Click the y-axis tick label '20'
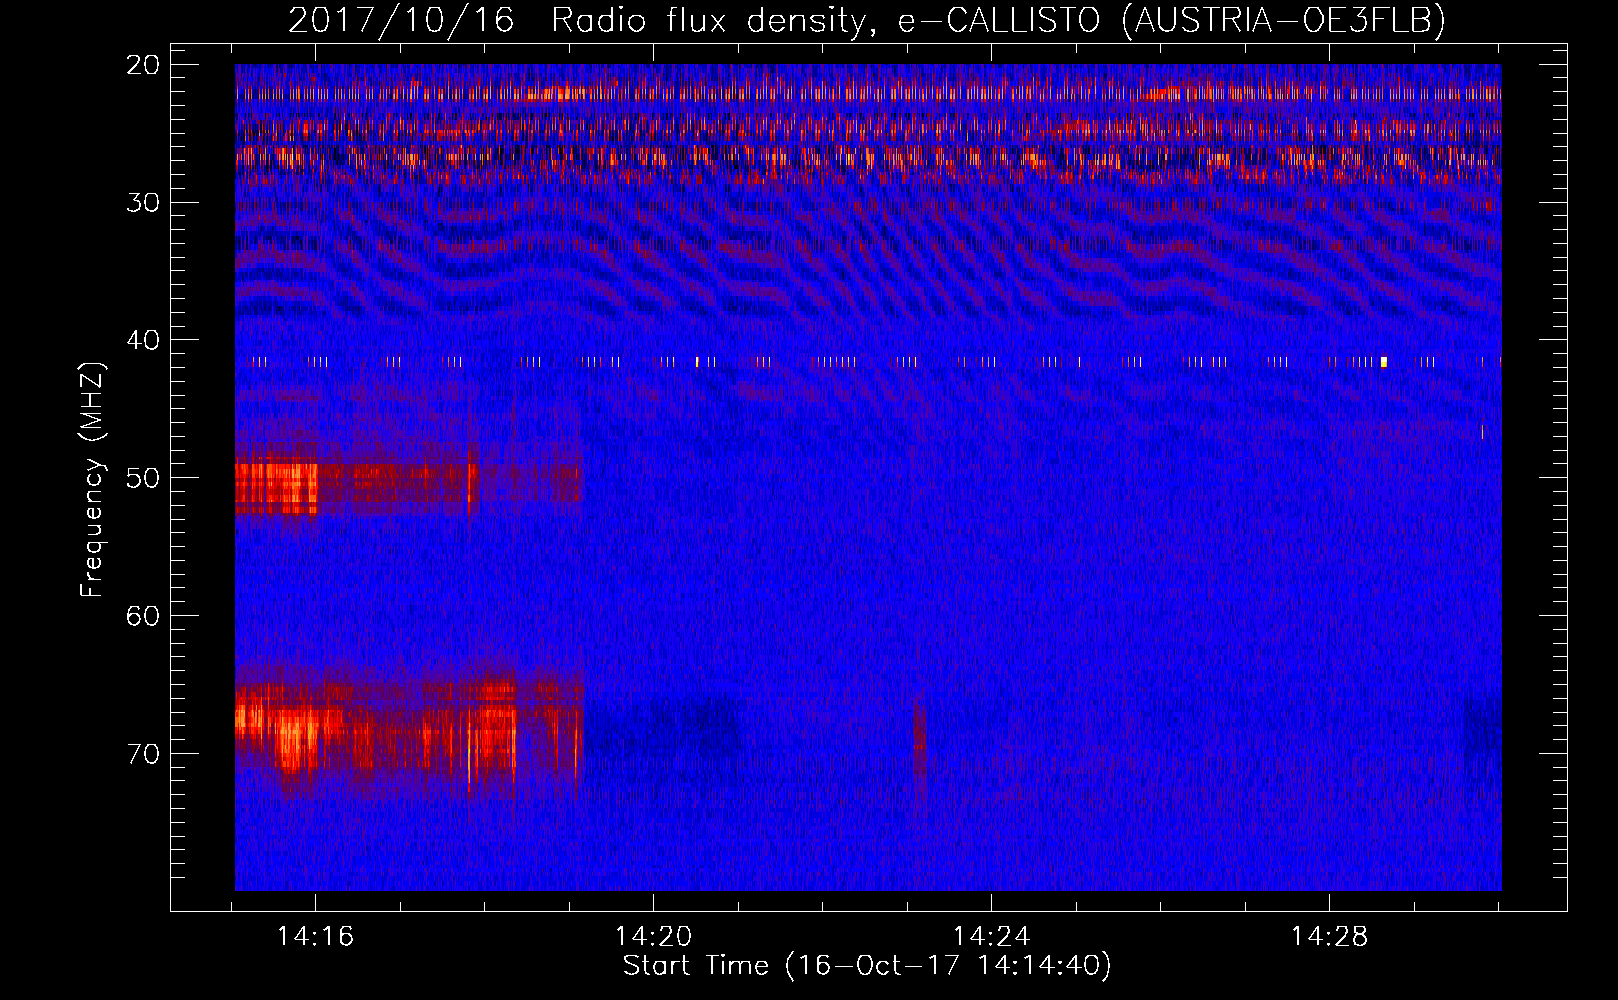Viewport: 1618px width, 1000px height. click(x=144, y=65)
